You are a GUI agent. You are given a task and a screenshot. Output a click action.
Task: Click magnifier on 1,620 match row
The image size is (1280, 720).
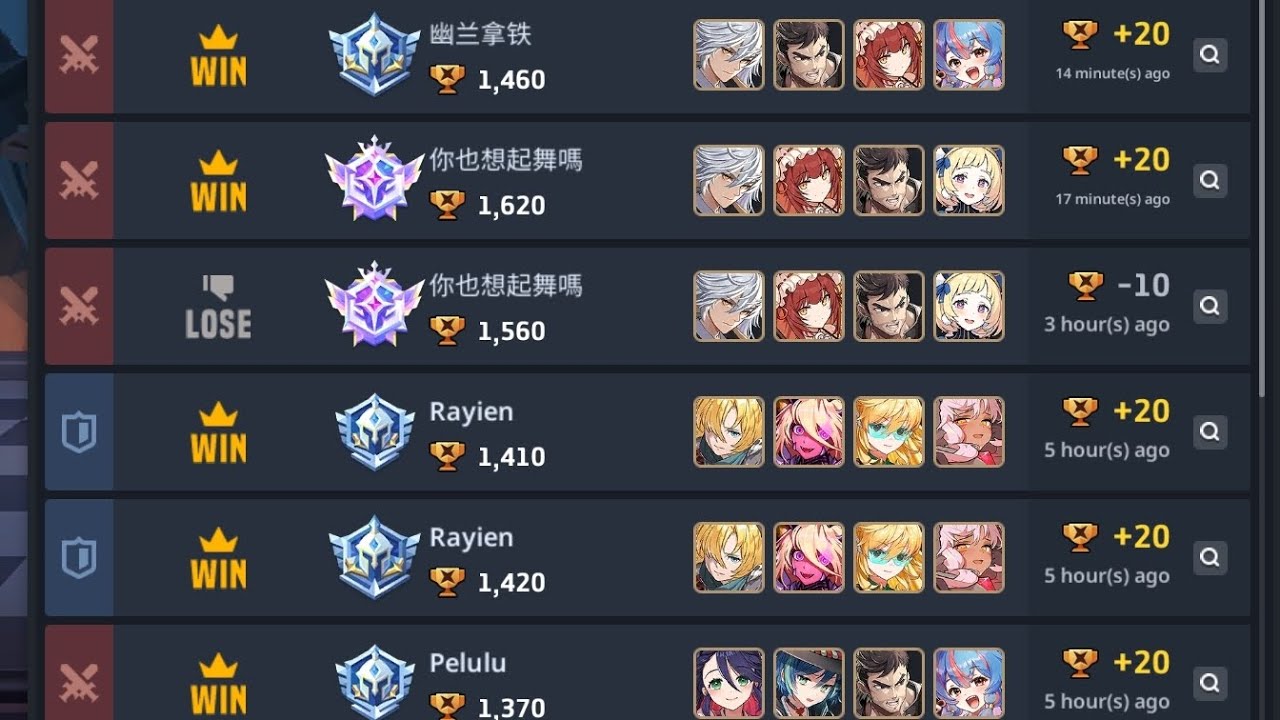click(x=1210, y=180)
